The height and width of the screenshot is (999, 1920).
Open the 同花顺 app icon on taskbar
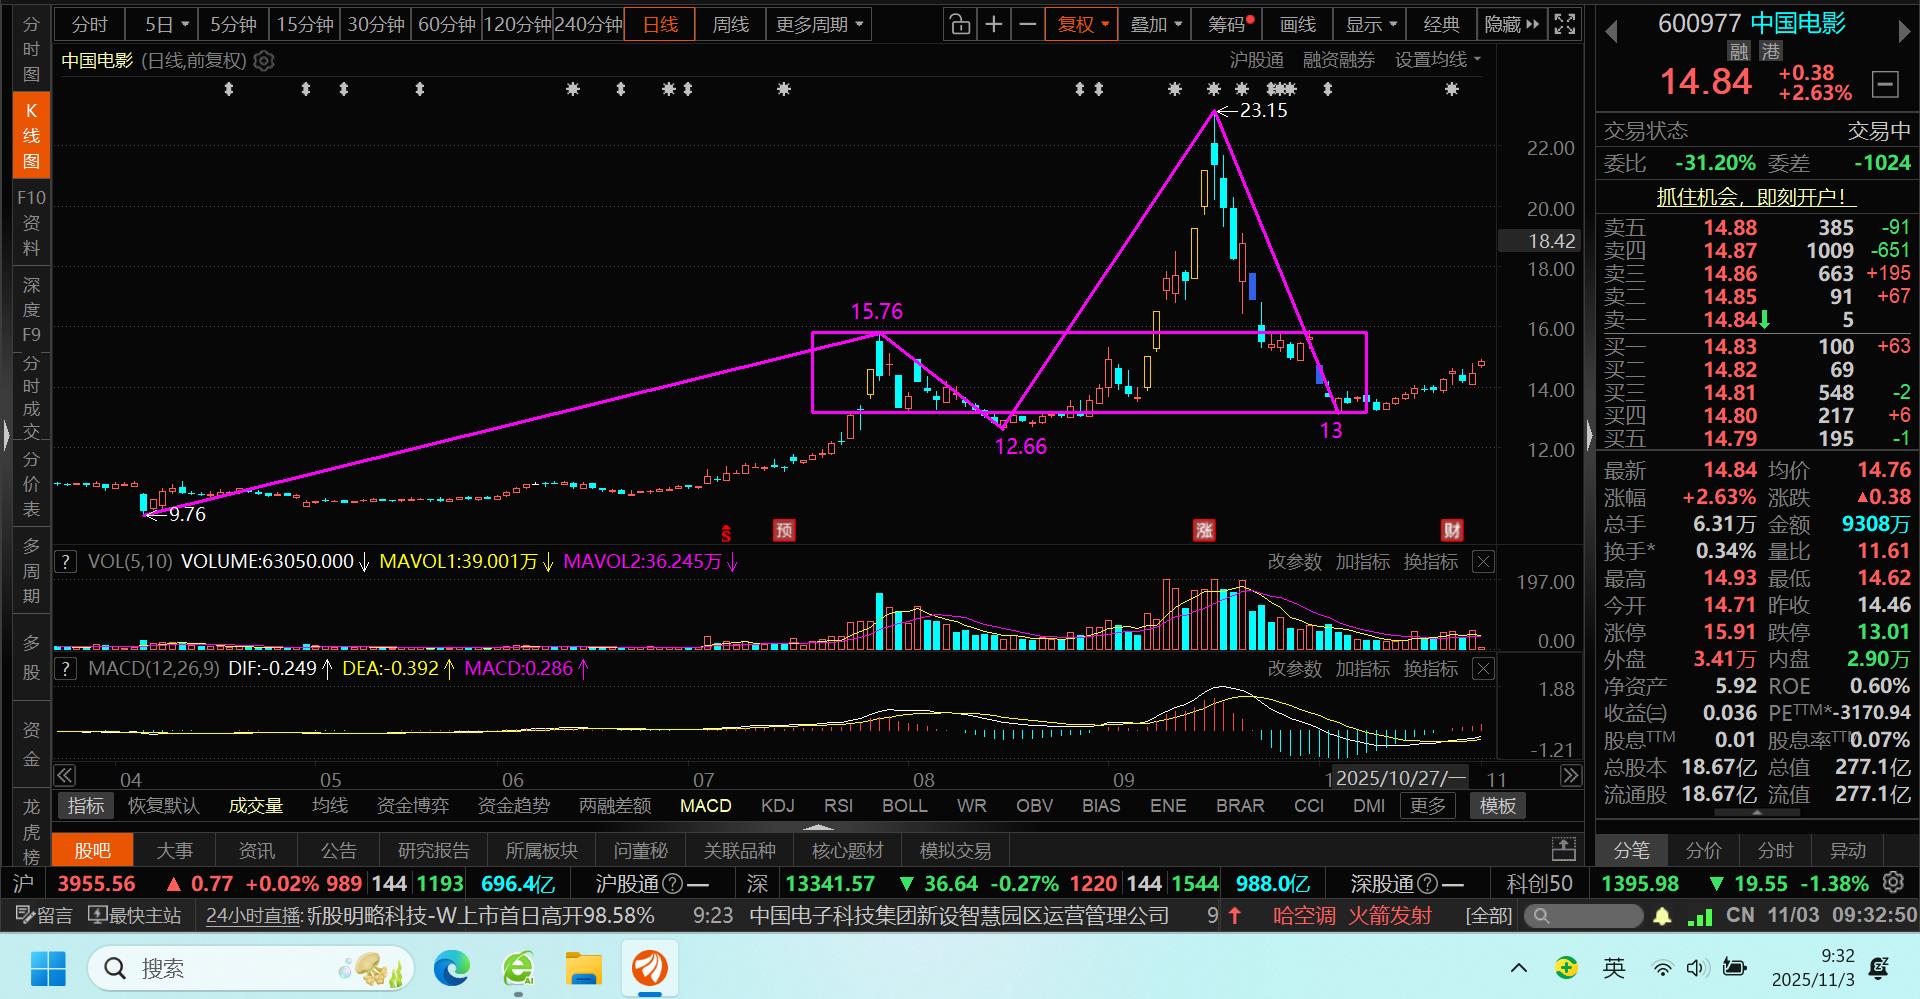(650, 968)
